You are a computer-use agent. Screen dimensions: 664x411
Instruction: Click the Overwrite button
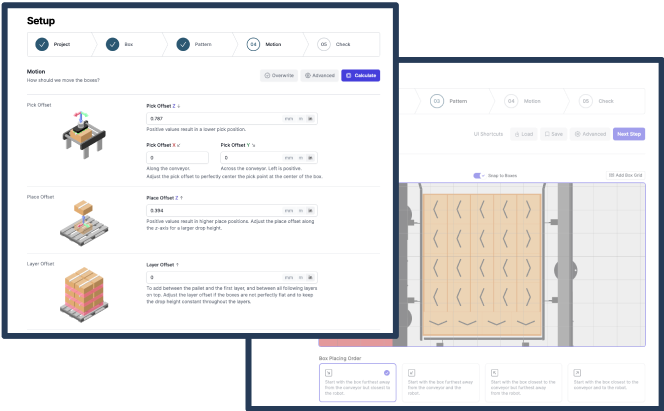tap(279, 75)
